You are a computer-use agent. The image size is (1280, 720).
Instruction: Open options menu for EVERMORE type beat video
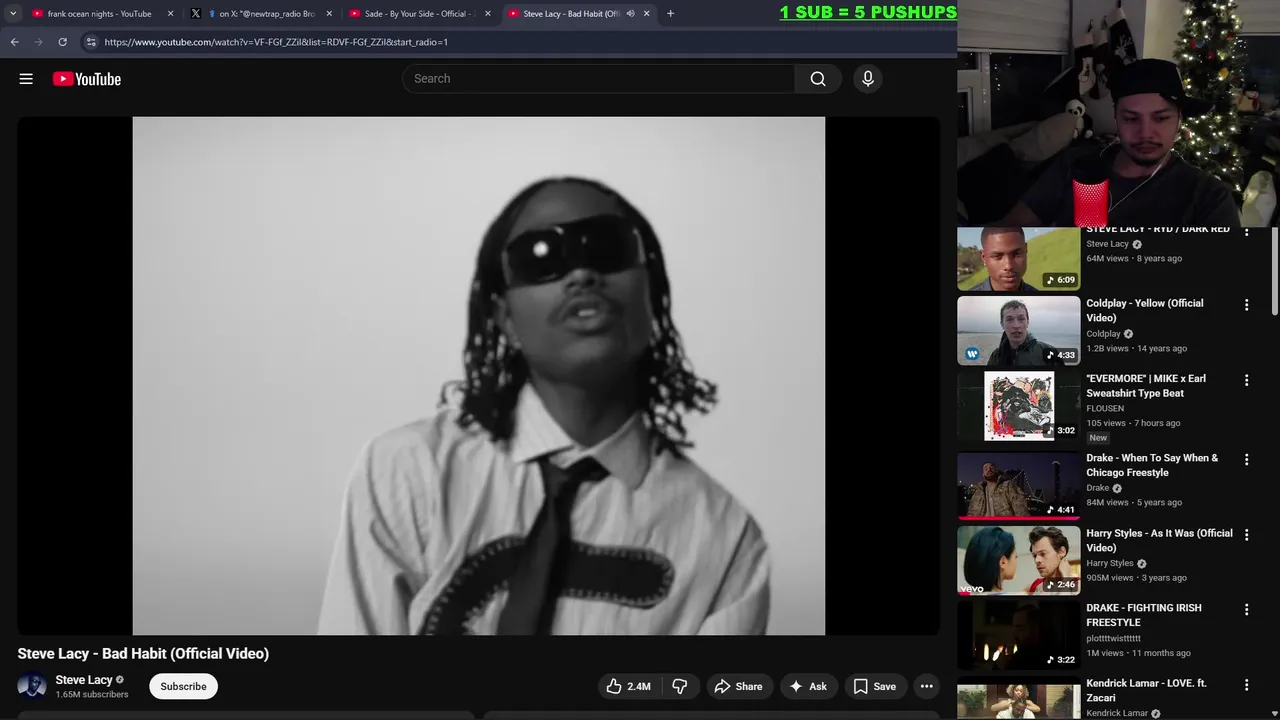tap(1246, 380)
